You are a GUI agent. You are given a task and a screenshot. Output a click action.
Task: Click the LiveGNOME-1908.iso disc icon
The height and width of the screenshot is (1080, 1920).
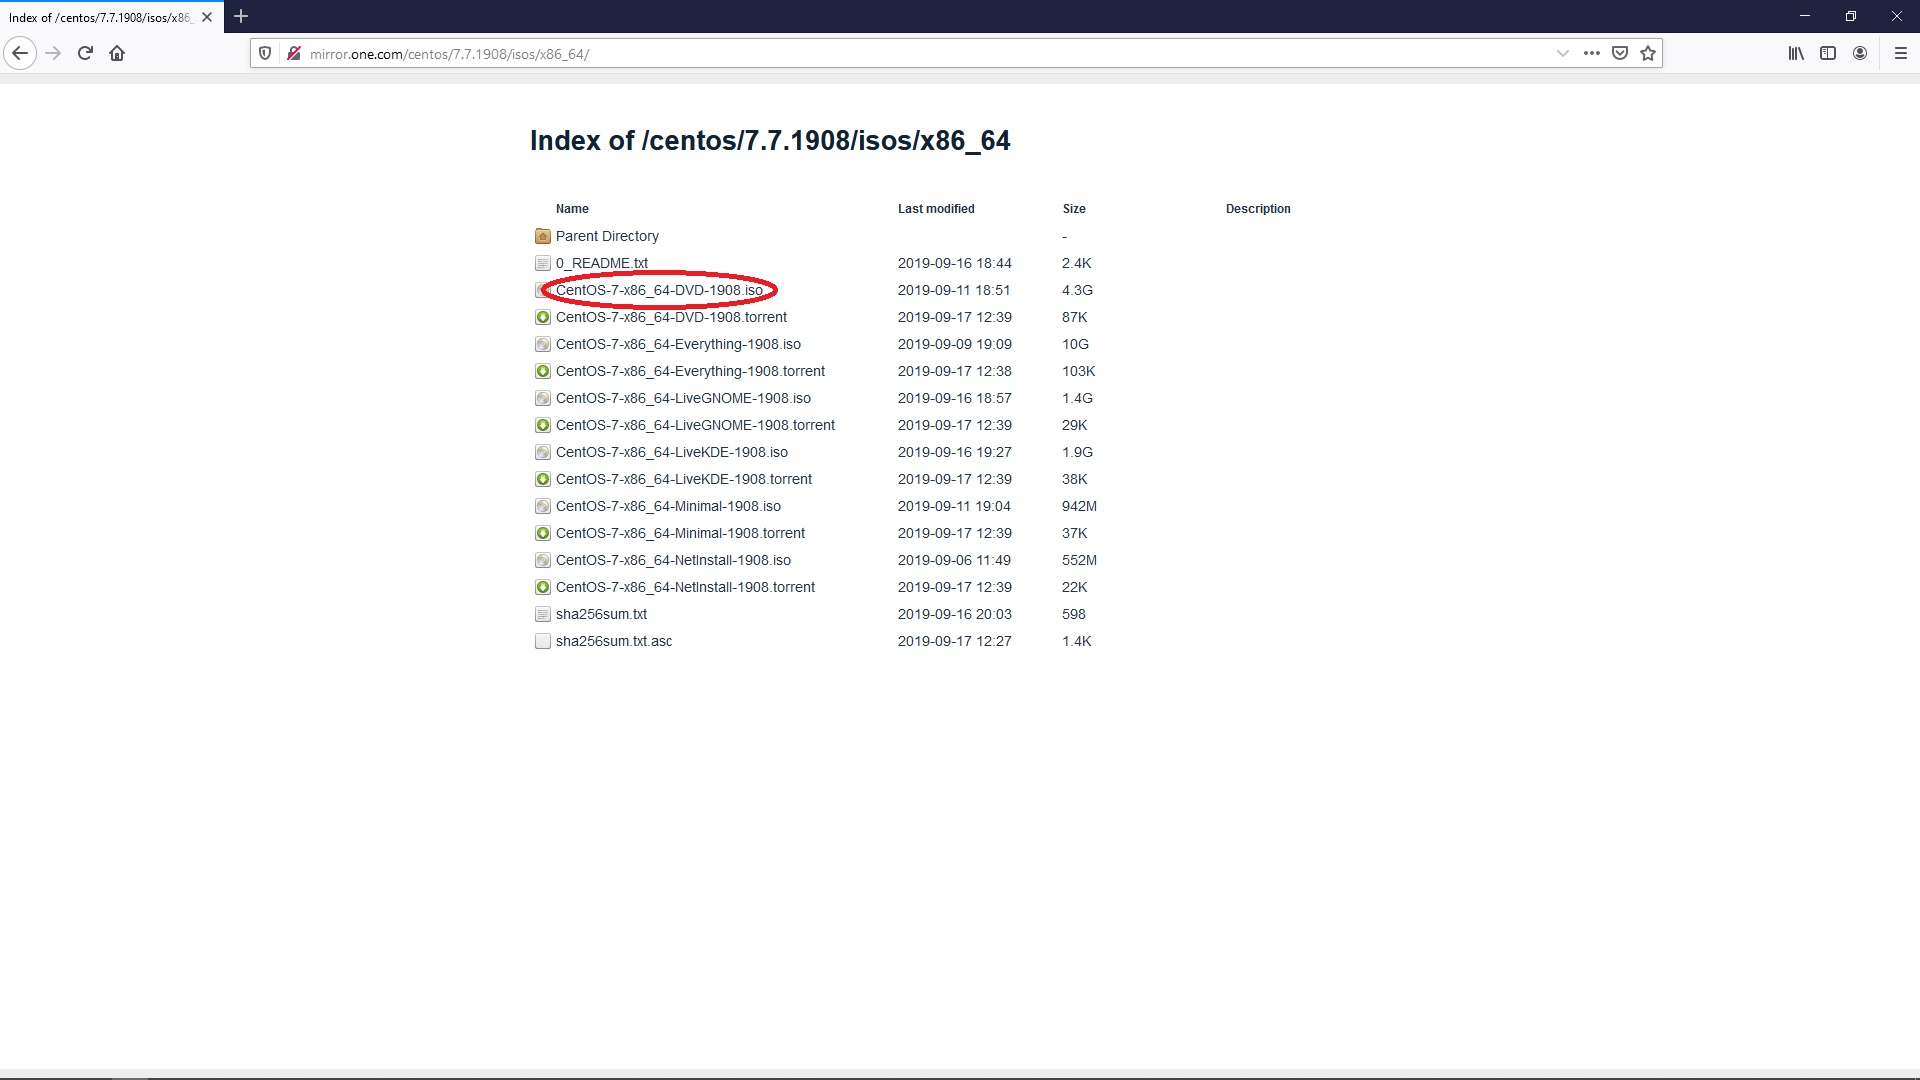point(543,398)
